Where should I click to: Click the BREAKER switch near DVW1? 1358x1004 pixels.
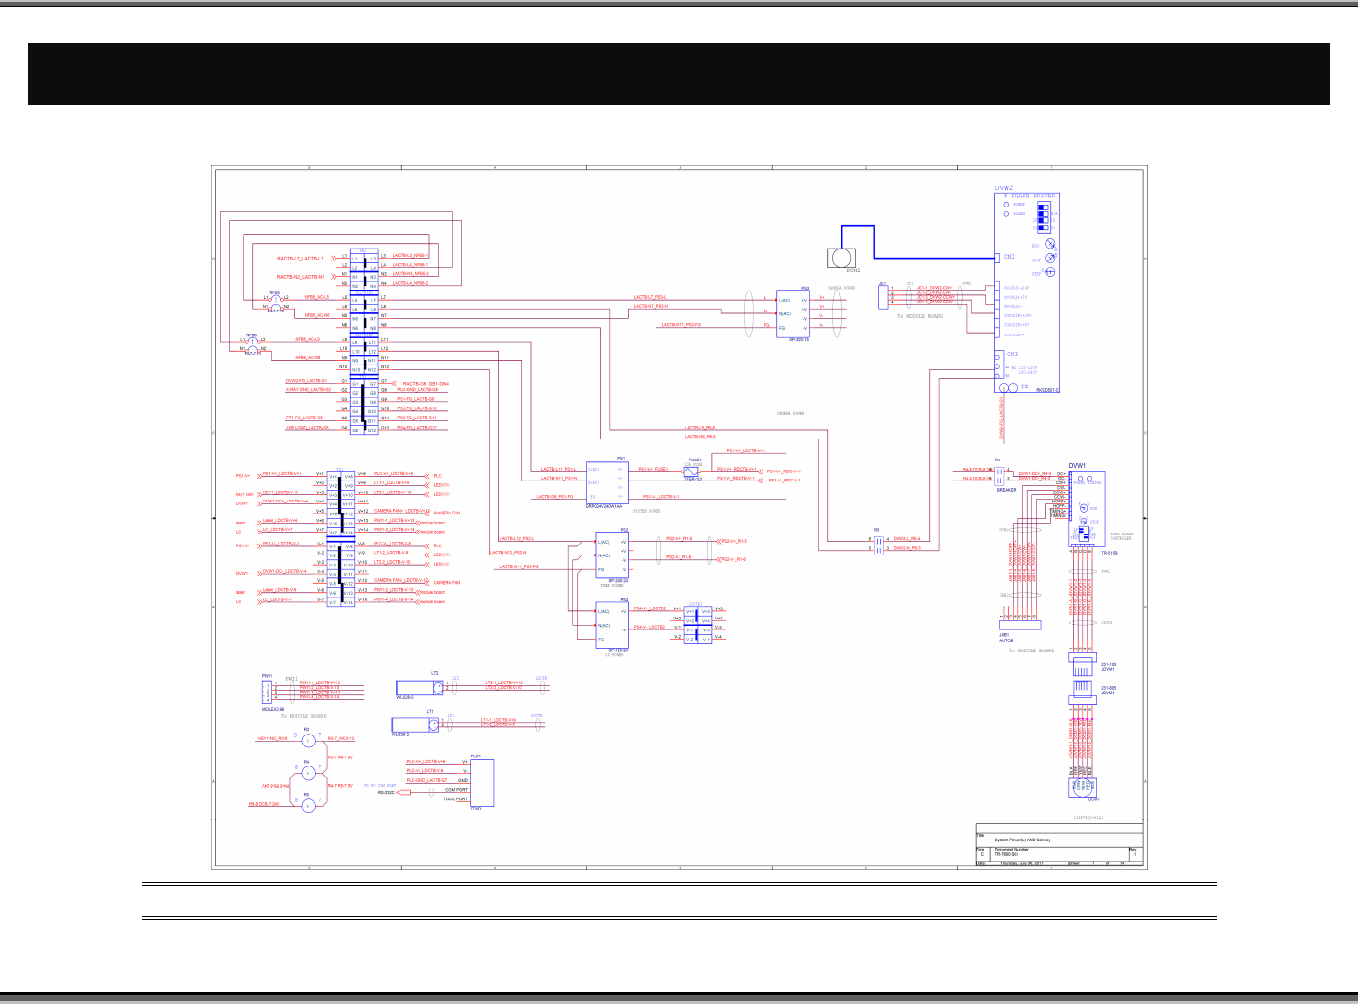[998, 475]
